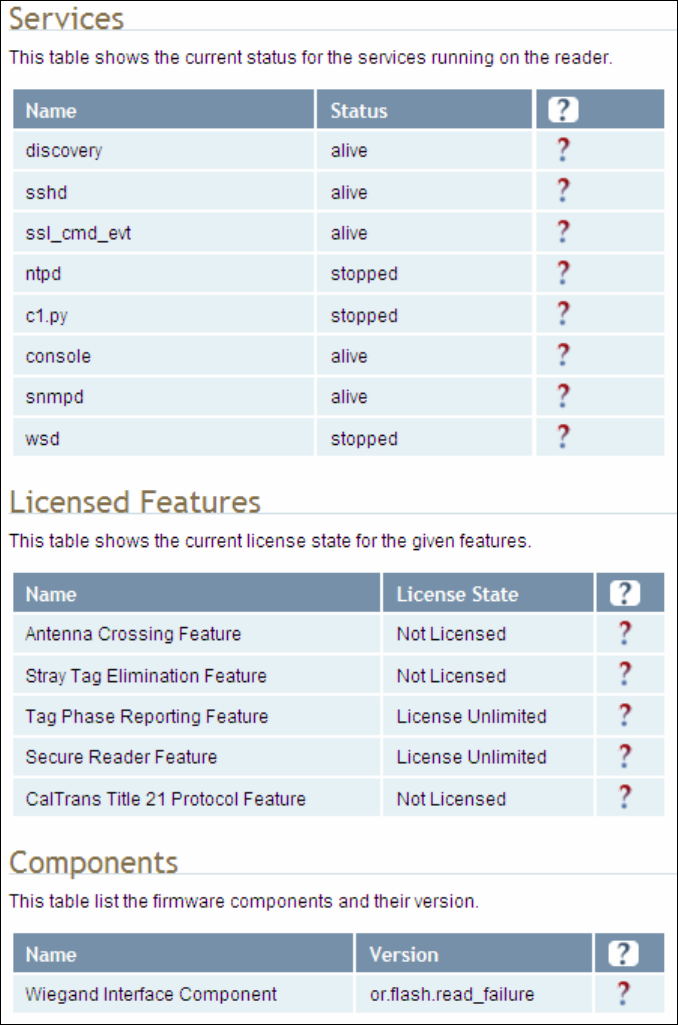Image resolution: width=678 pixels, height=1025 pixels.
Task: Select the ntpd service name
Action: (x=43, y=274)
